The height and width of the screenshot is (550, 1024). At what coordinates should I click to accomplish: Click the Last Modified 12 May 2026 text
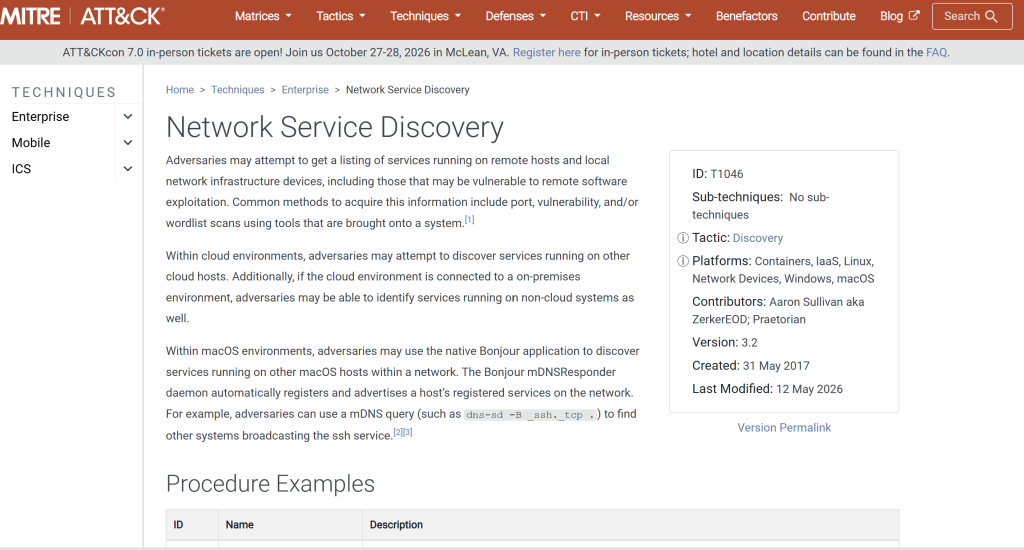767,389
